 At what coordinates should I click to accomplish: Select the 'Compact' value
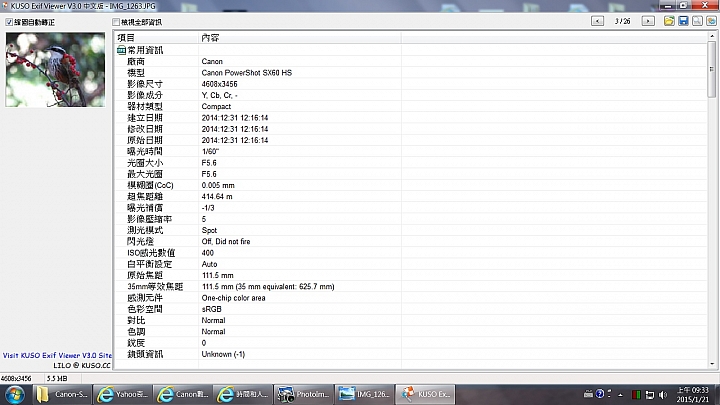click(x=216, y=107)
